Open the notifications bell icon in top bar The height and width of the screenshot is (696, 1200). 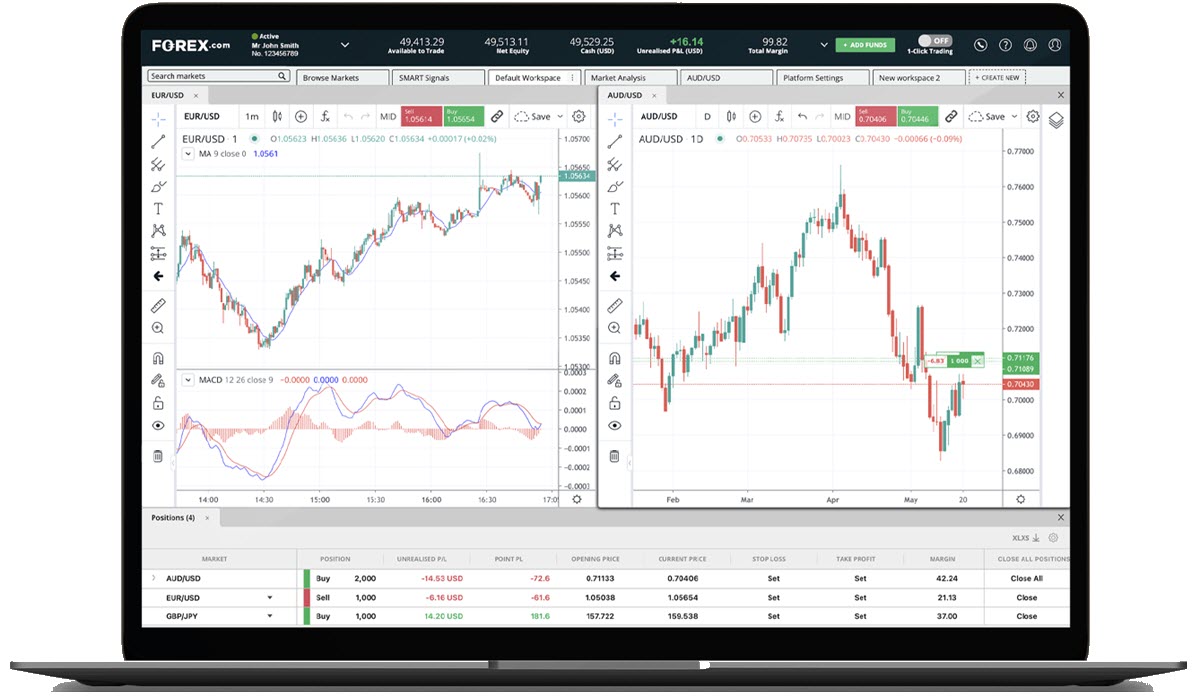click(x=1029, y=45)
